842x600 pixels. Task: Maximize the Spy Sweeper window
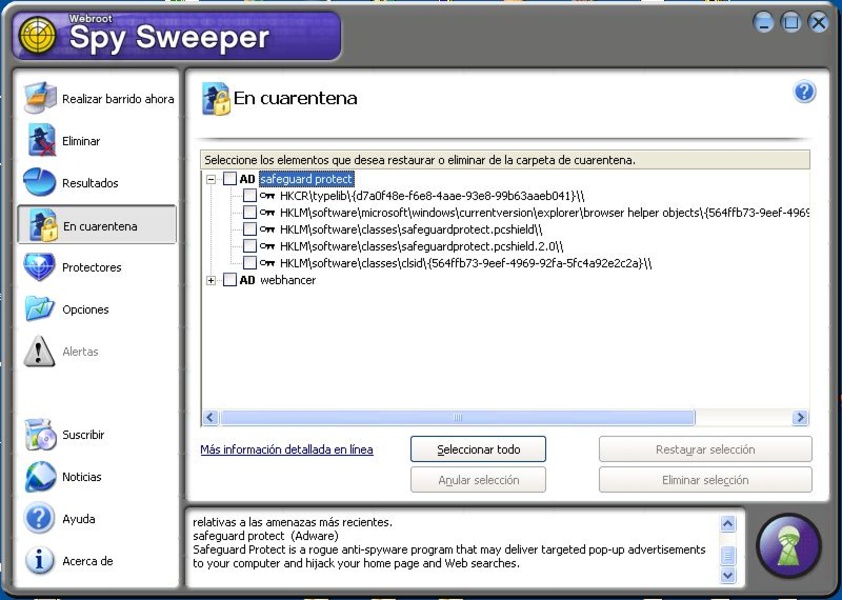(x=790, y=22)
